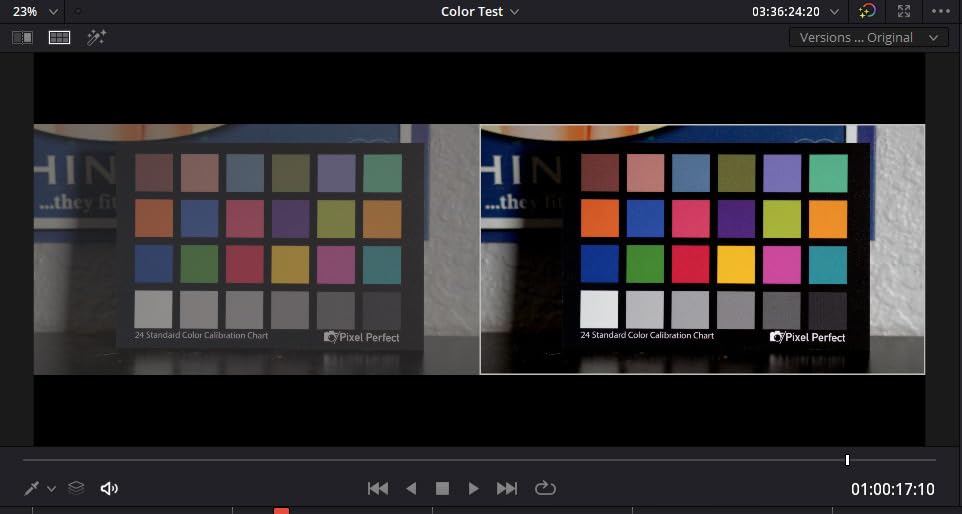This screenshot has height=514, width=962.
Task: Expand the eyedropper tool mode chevron
Action: (x=52, y=489)
